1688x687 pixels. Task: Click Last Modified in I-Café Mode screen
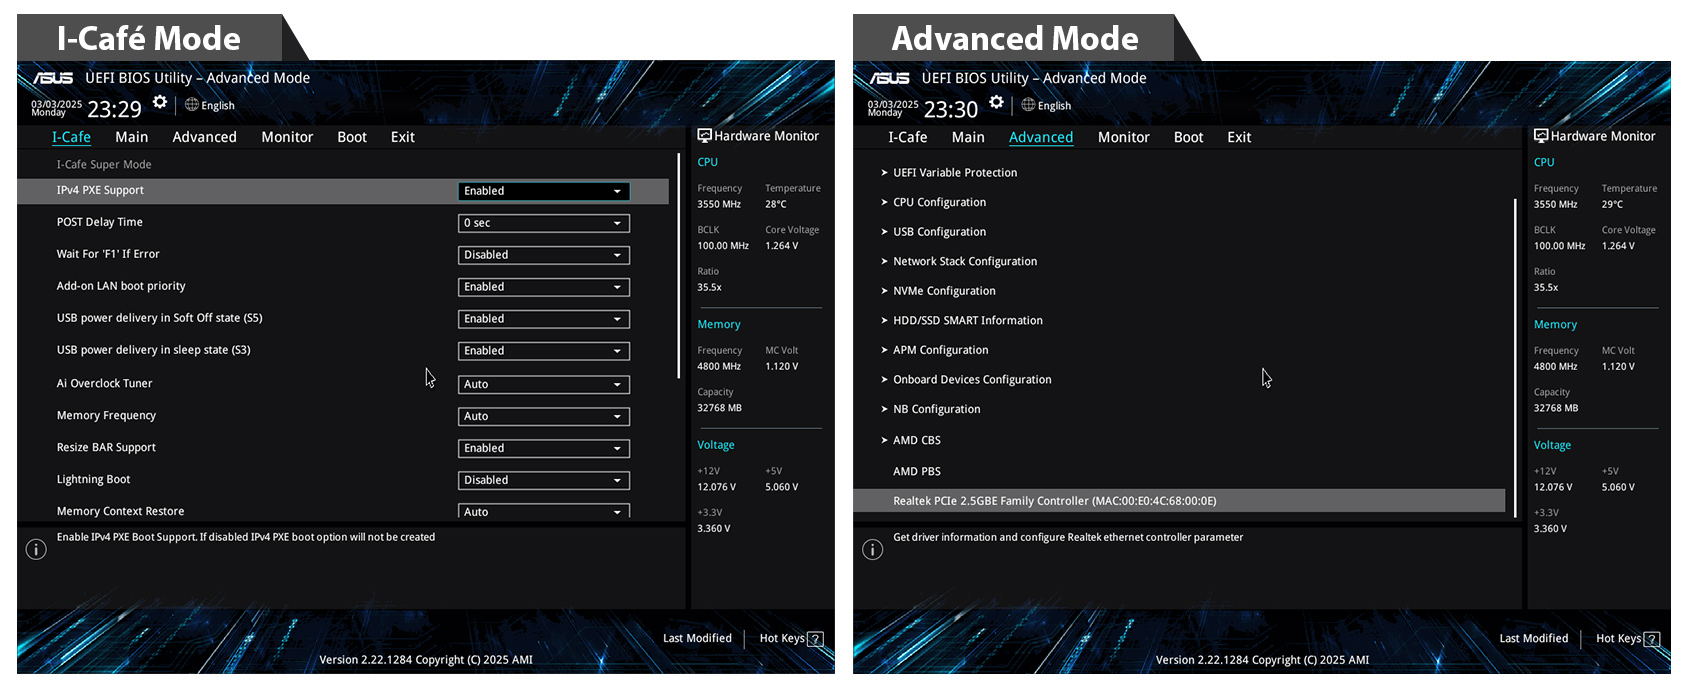point(697,638)
